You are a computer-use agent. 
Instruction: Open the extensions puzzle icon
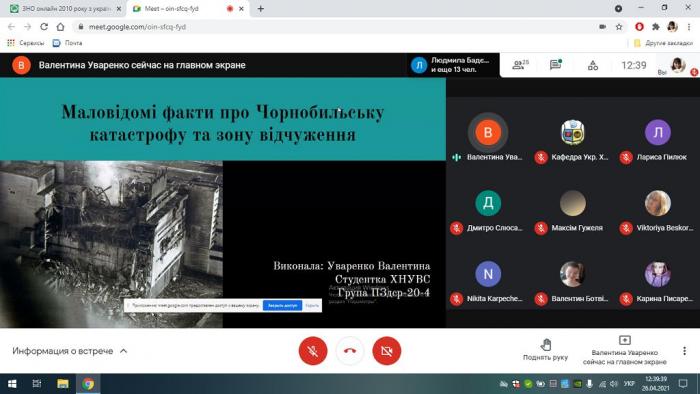656,27
